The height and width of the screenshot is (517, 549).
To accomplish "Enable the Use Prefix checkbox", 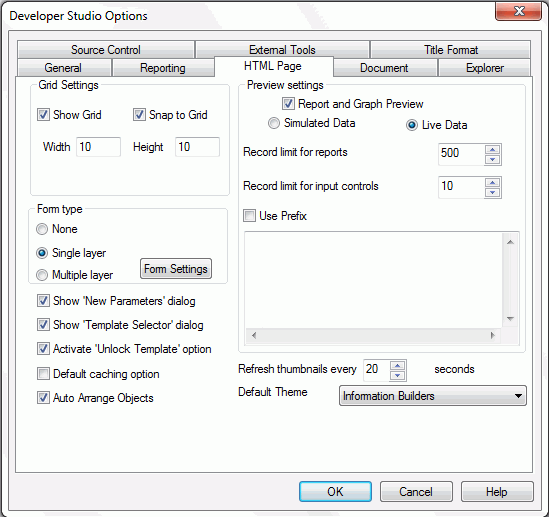I will 249,216.
